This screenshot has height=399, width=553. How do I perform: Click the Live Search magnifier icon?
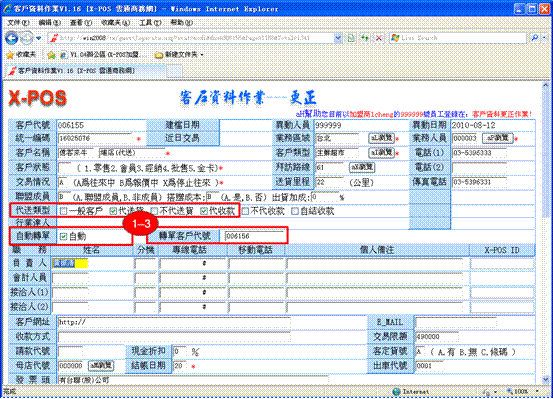[x=535, y=37]
